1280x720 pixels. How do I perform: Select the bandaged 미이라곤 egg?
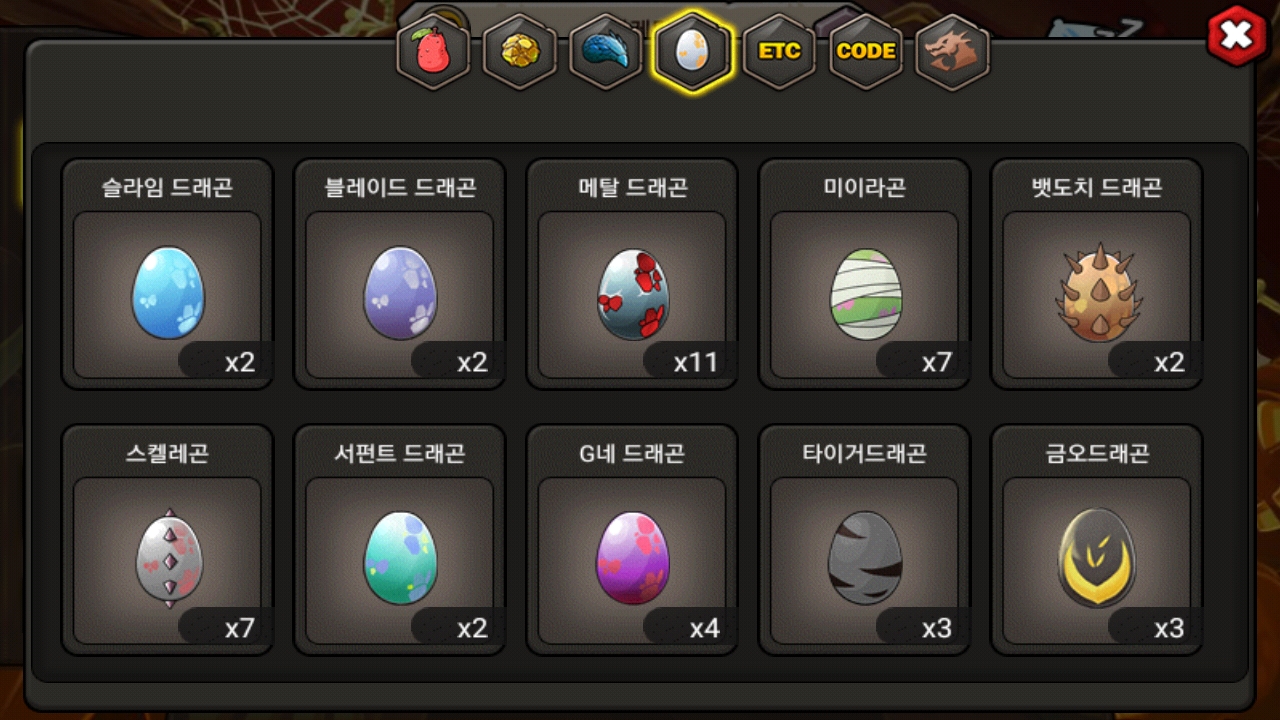pos(865,295)
